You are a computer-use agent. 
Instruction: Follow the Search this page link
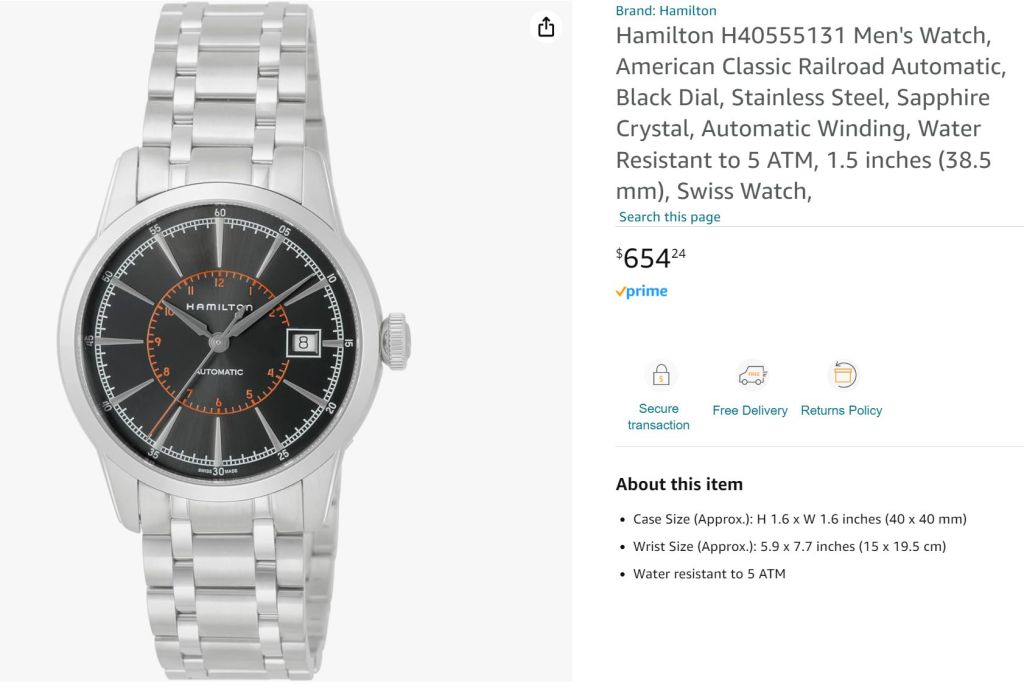tap(669, 217)
